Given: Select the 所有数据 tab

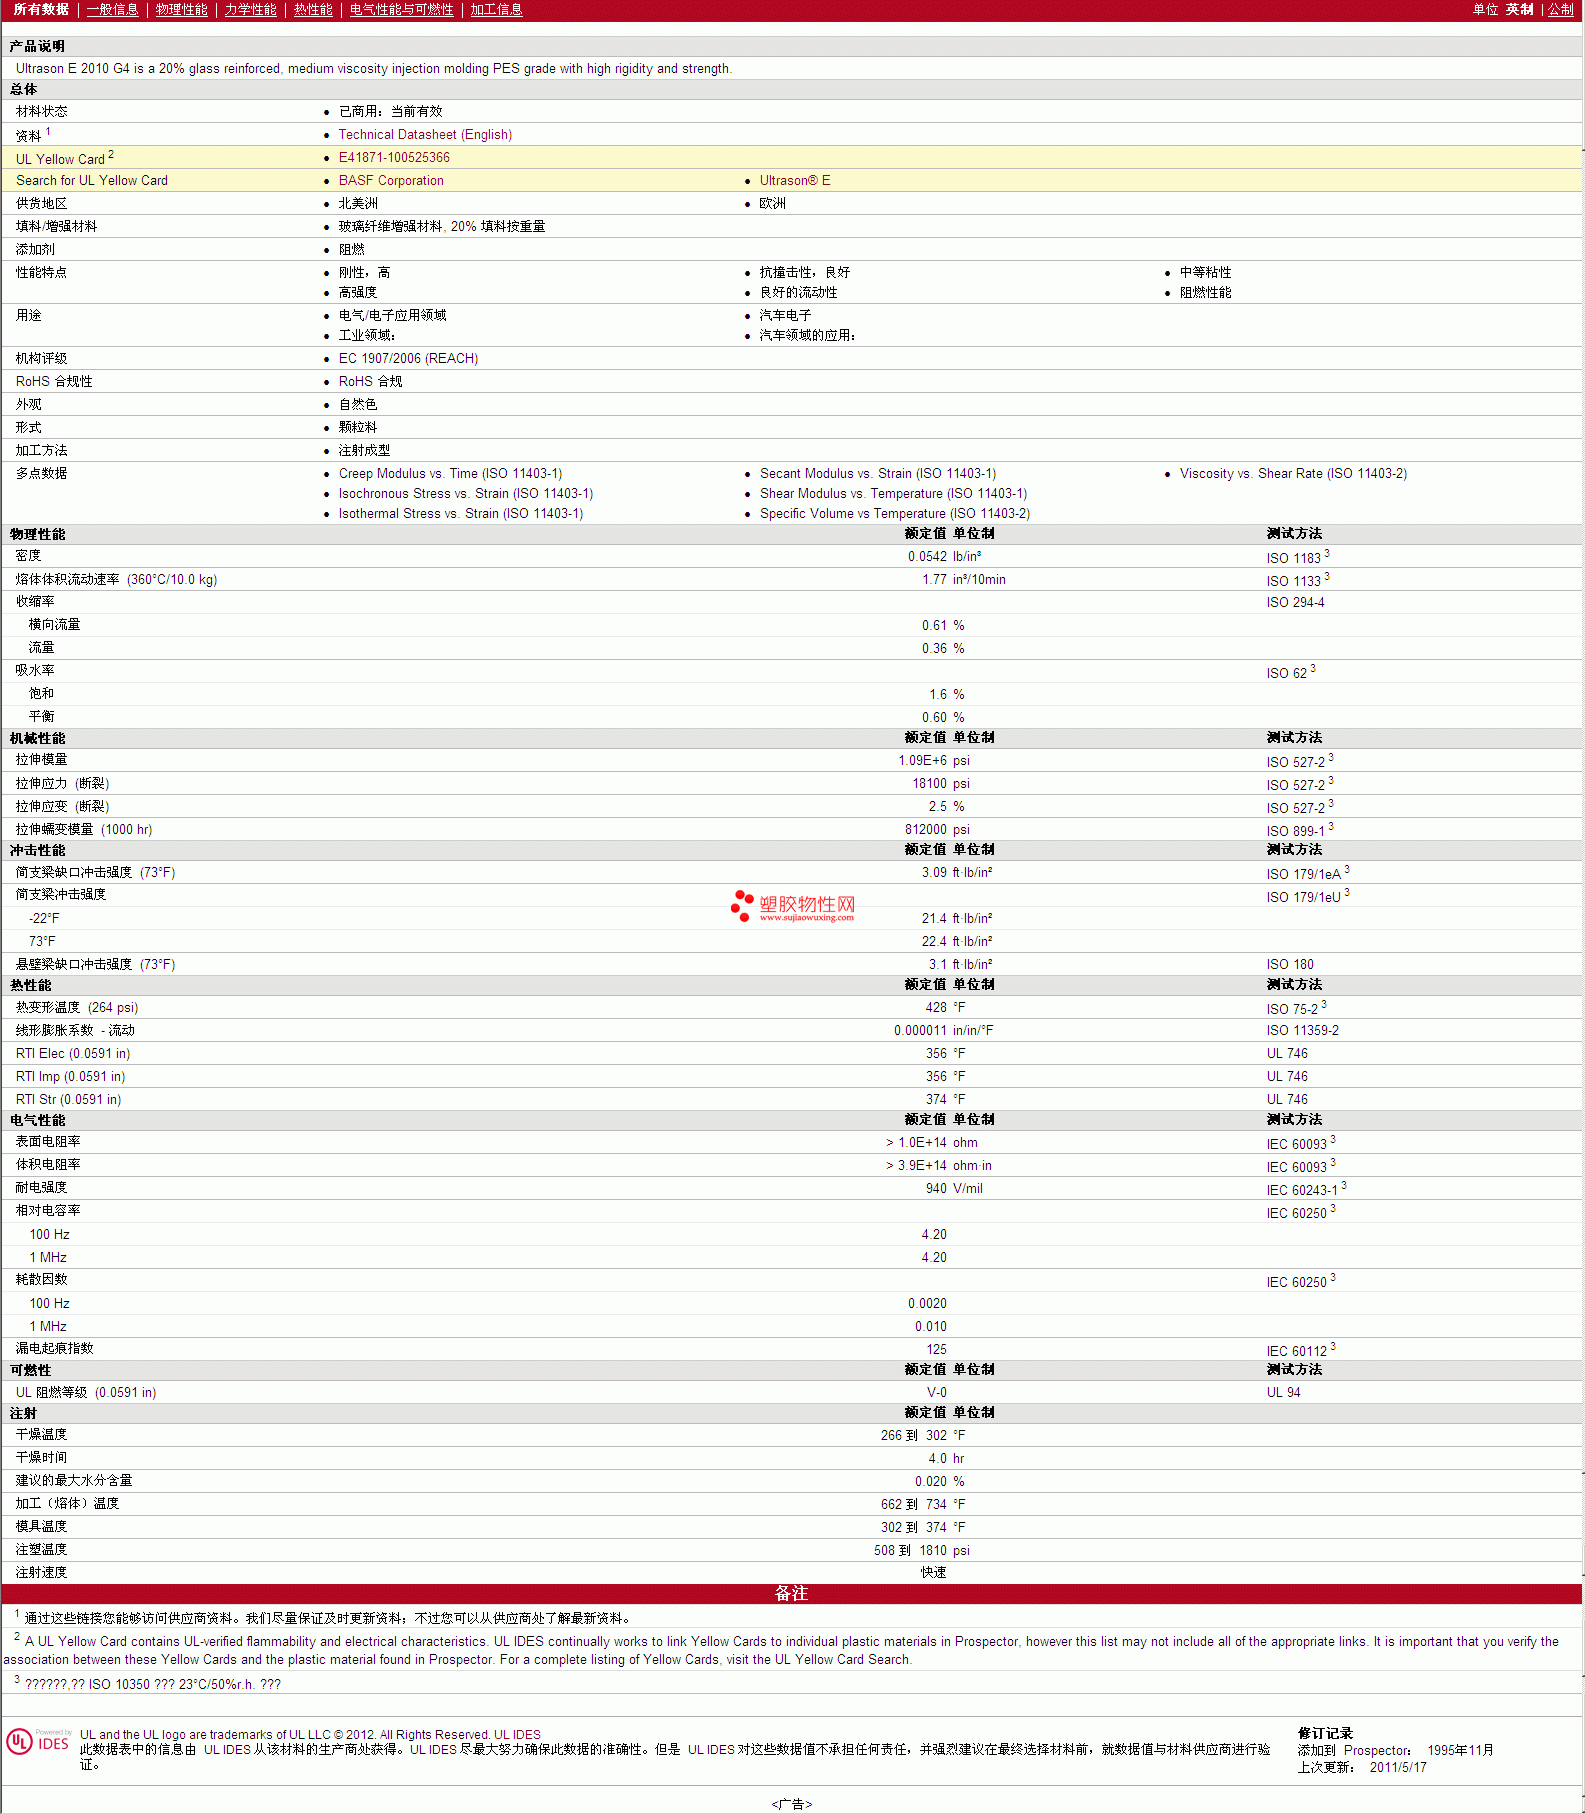Looking at the screenshot, I should point(41,10).
